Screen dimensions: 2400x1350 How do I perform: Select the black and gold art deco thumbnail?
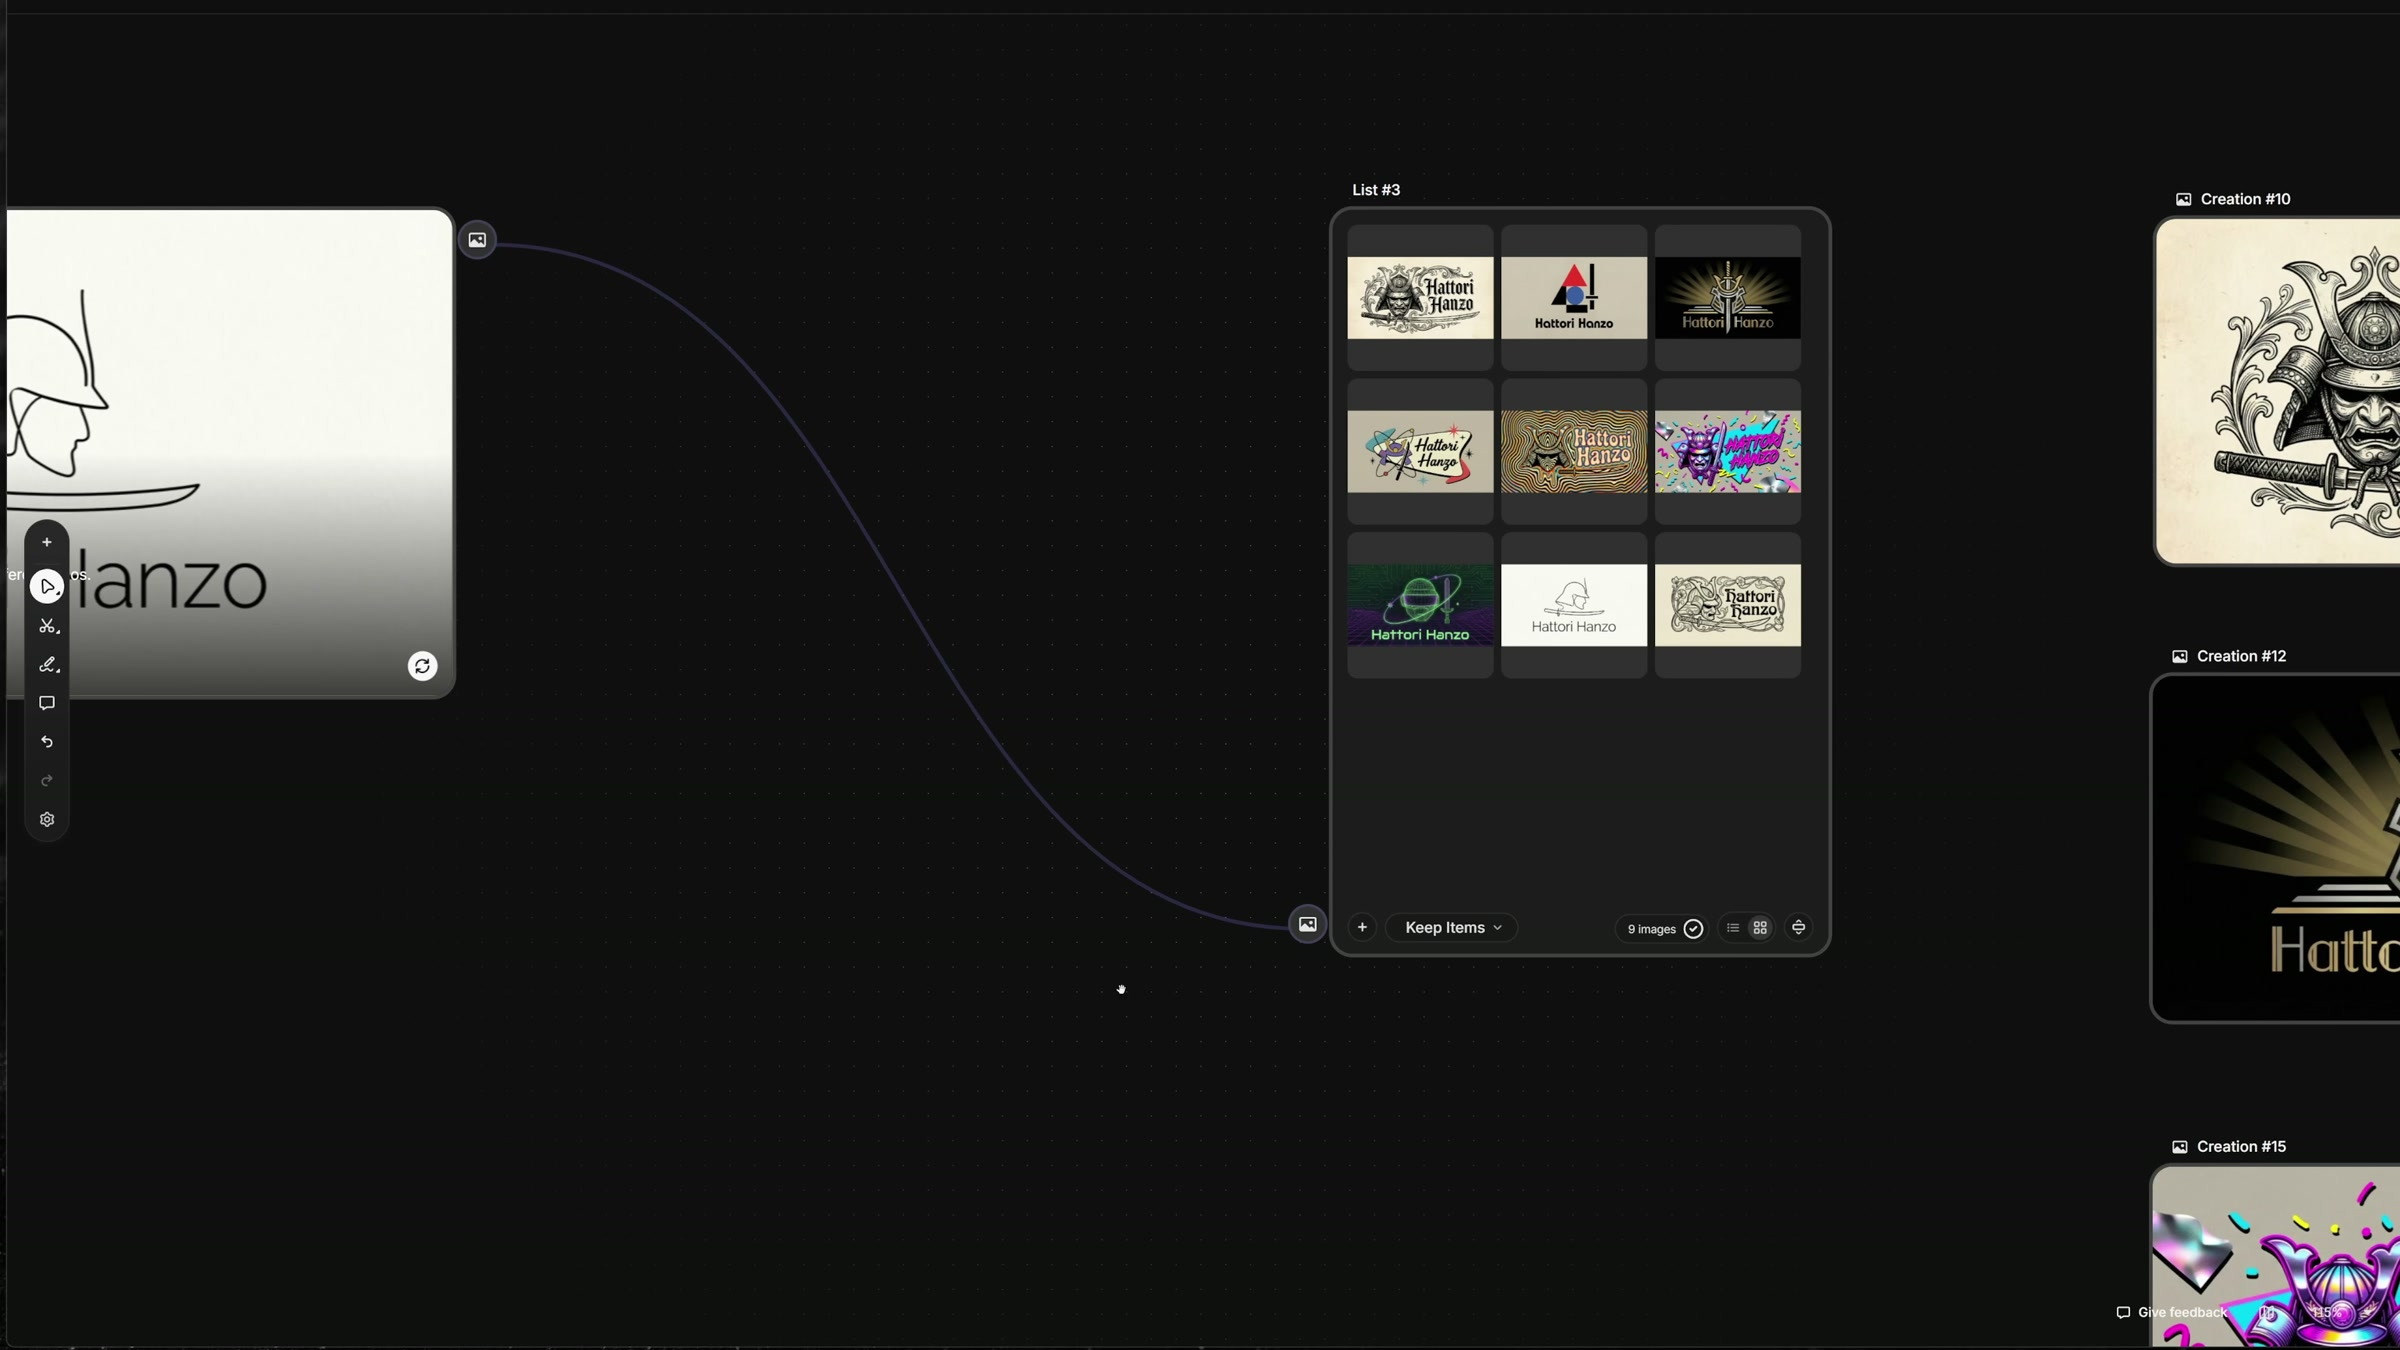point(1728,298)
